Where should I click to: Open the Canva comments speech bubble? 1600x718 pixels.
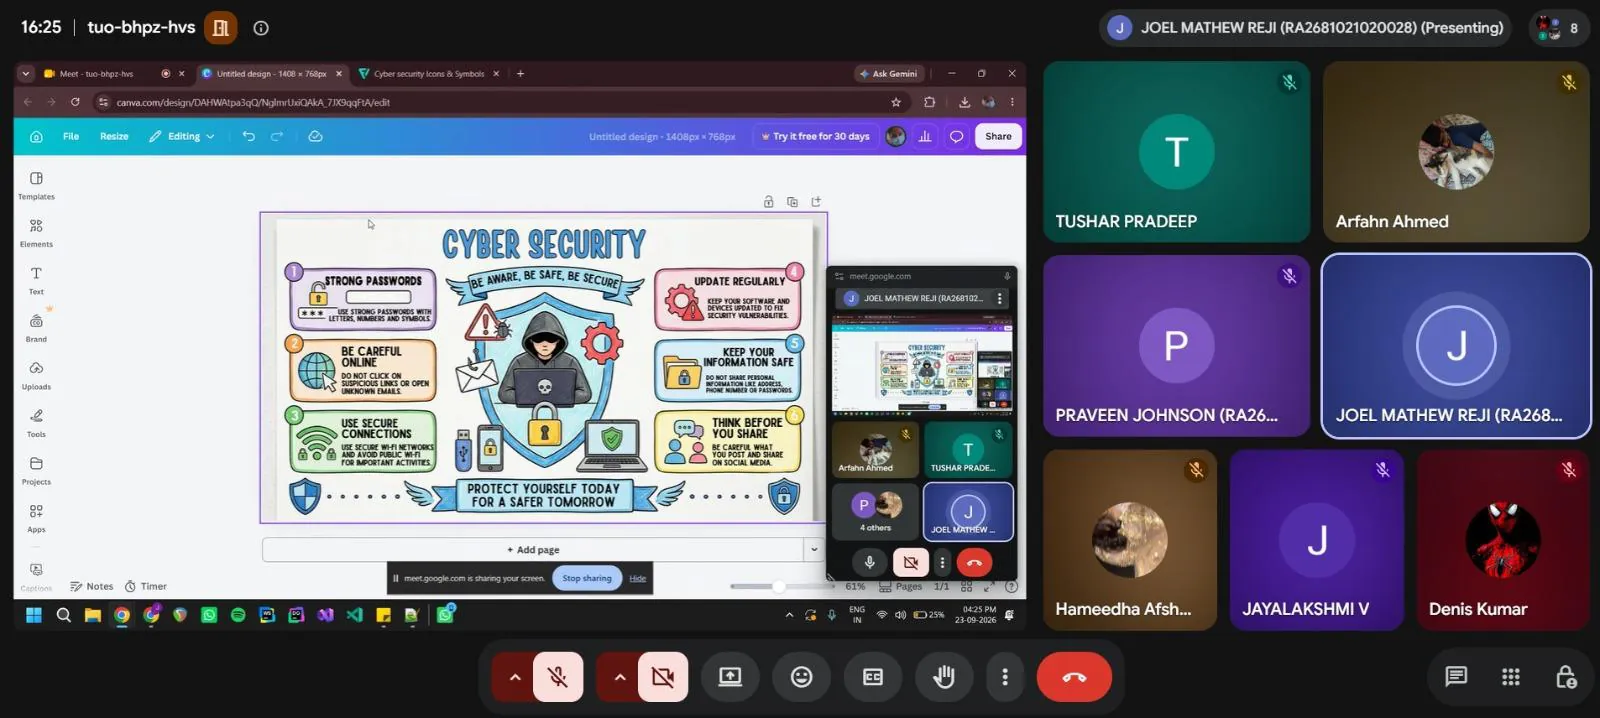click(x=956, y=136)
